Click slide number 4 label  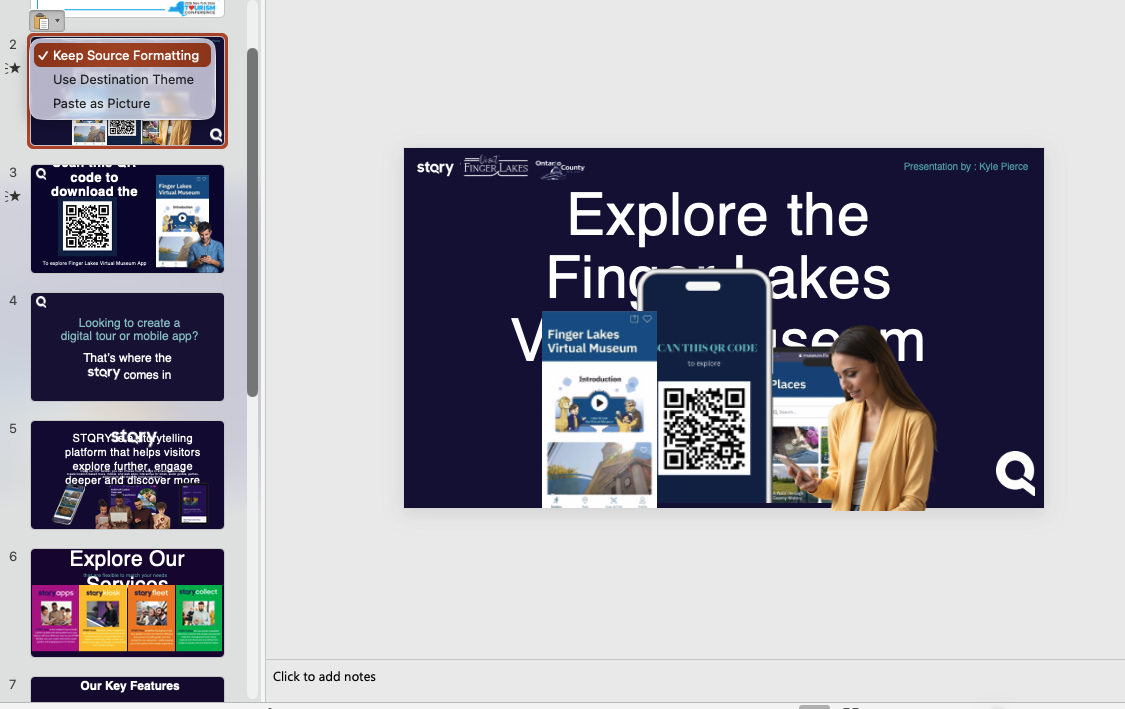click(x=13, y=301)
